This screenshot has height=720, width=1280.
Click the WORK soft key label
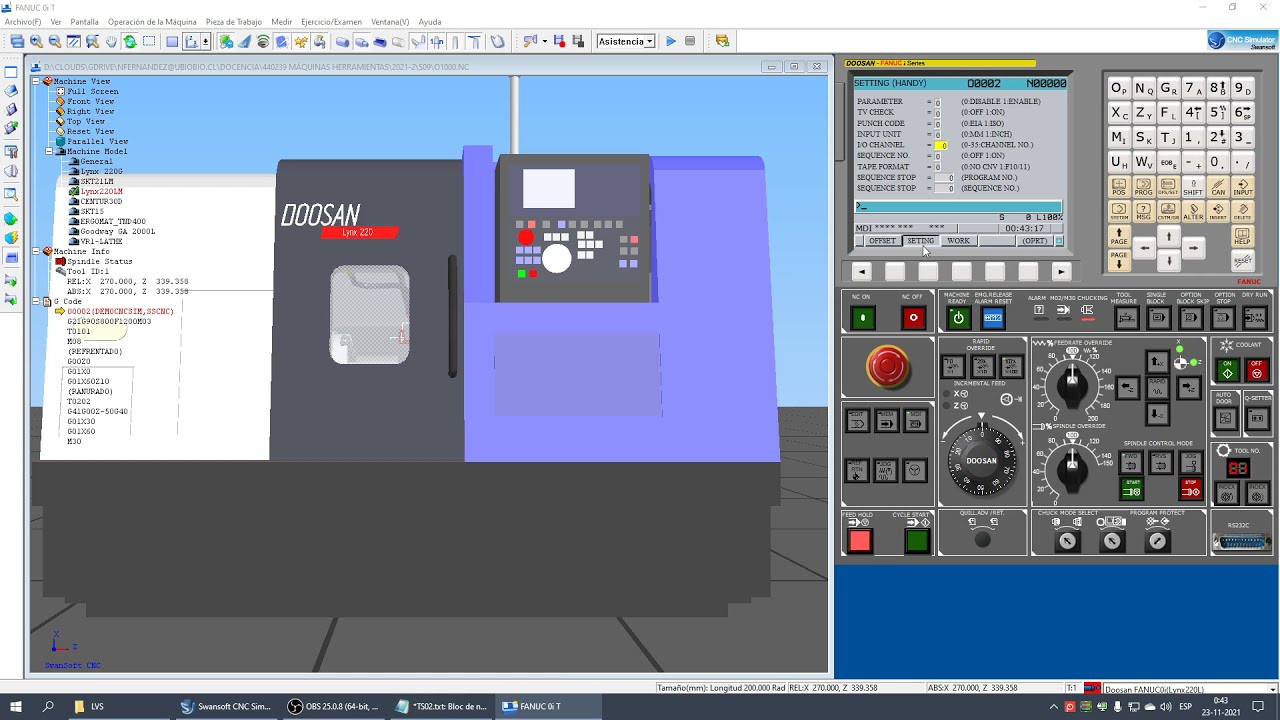click(x=958, y=241)
